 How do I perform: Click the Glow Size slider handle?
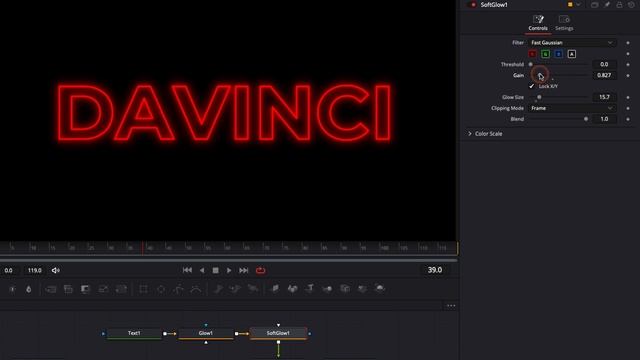pos(539,97)
